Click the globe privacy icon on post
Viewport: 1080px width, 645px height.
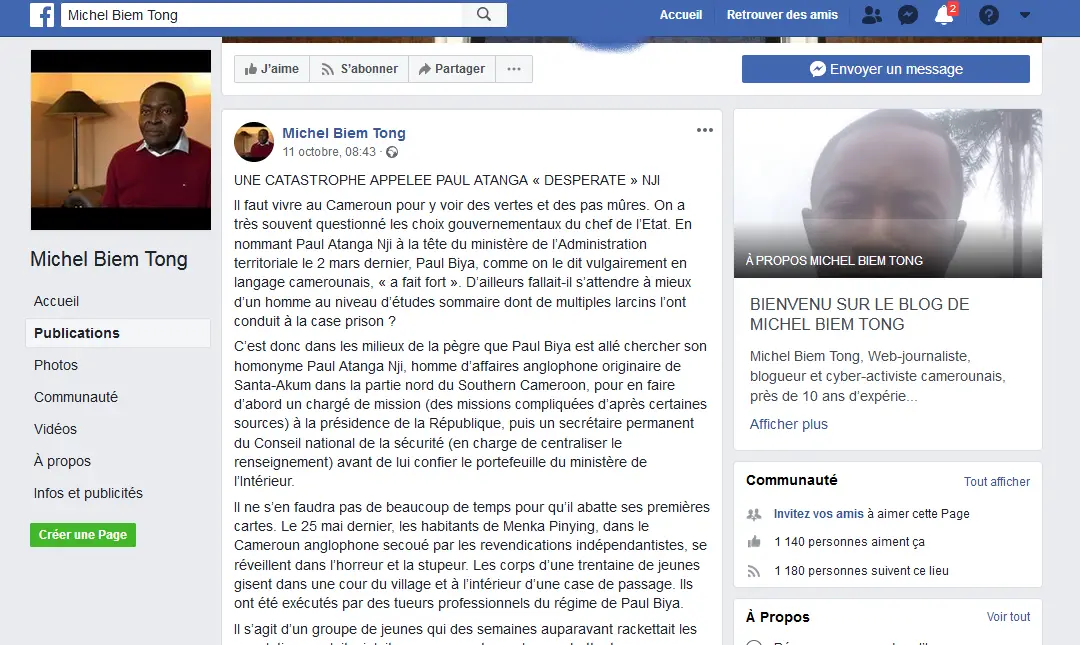point(392,152)
